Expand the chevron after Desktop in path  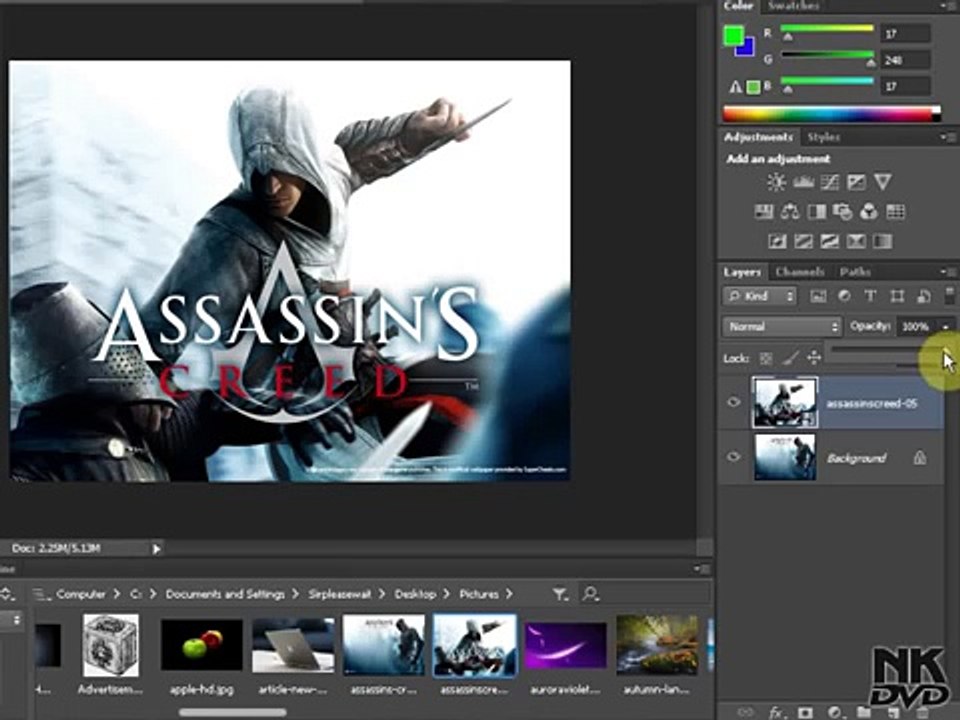447,594
